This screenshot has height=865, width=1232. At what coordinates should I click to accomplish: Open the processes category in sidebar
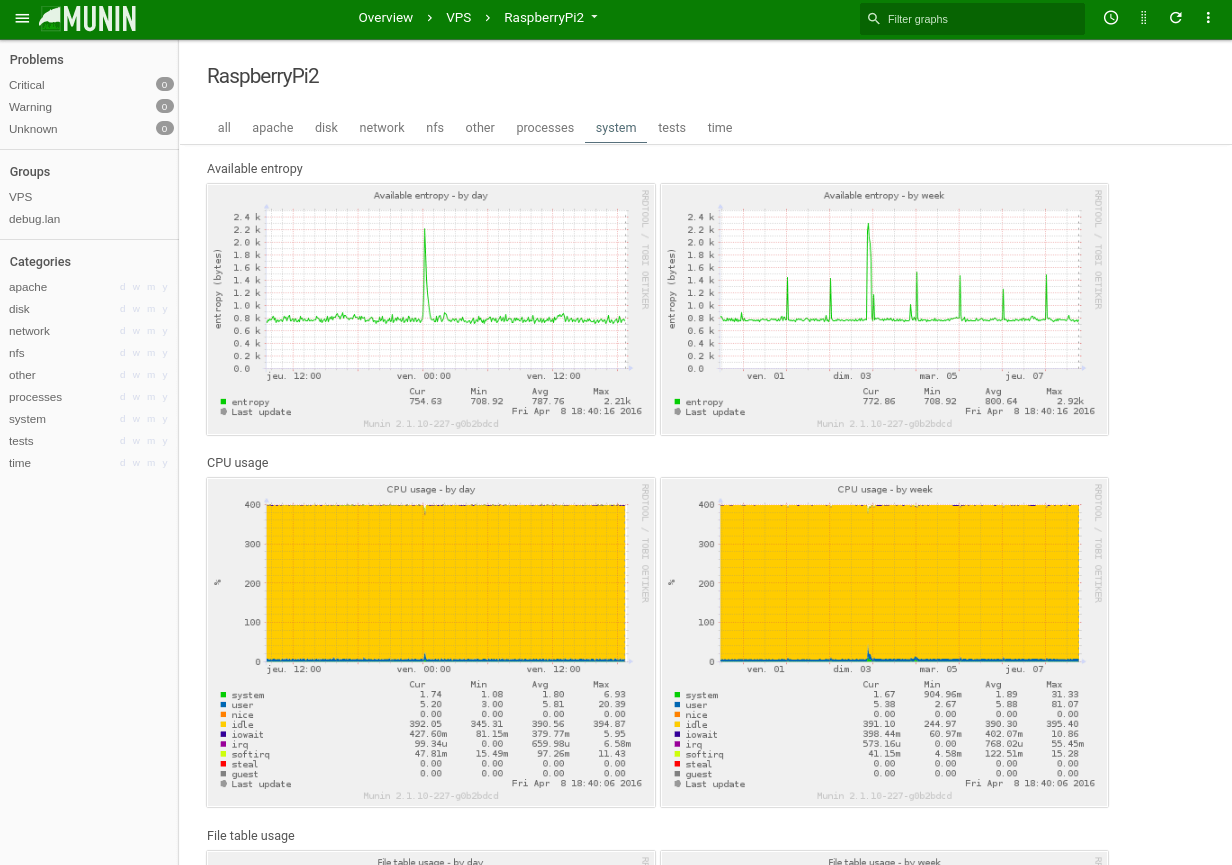[35, 397]
